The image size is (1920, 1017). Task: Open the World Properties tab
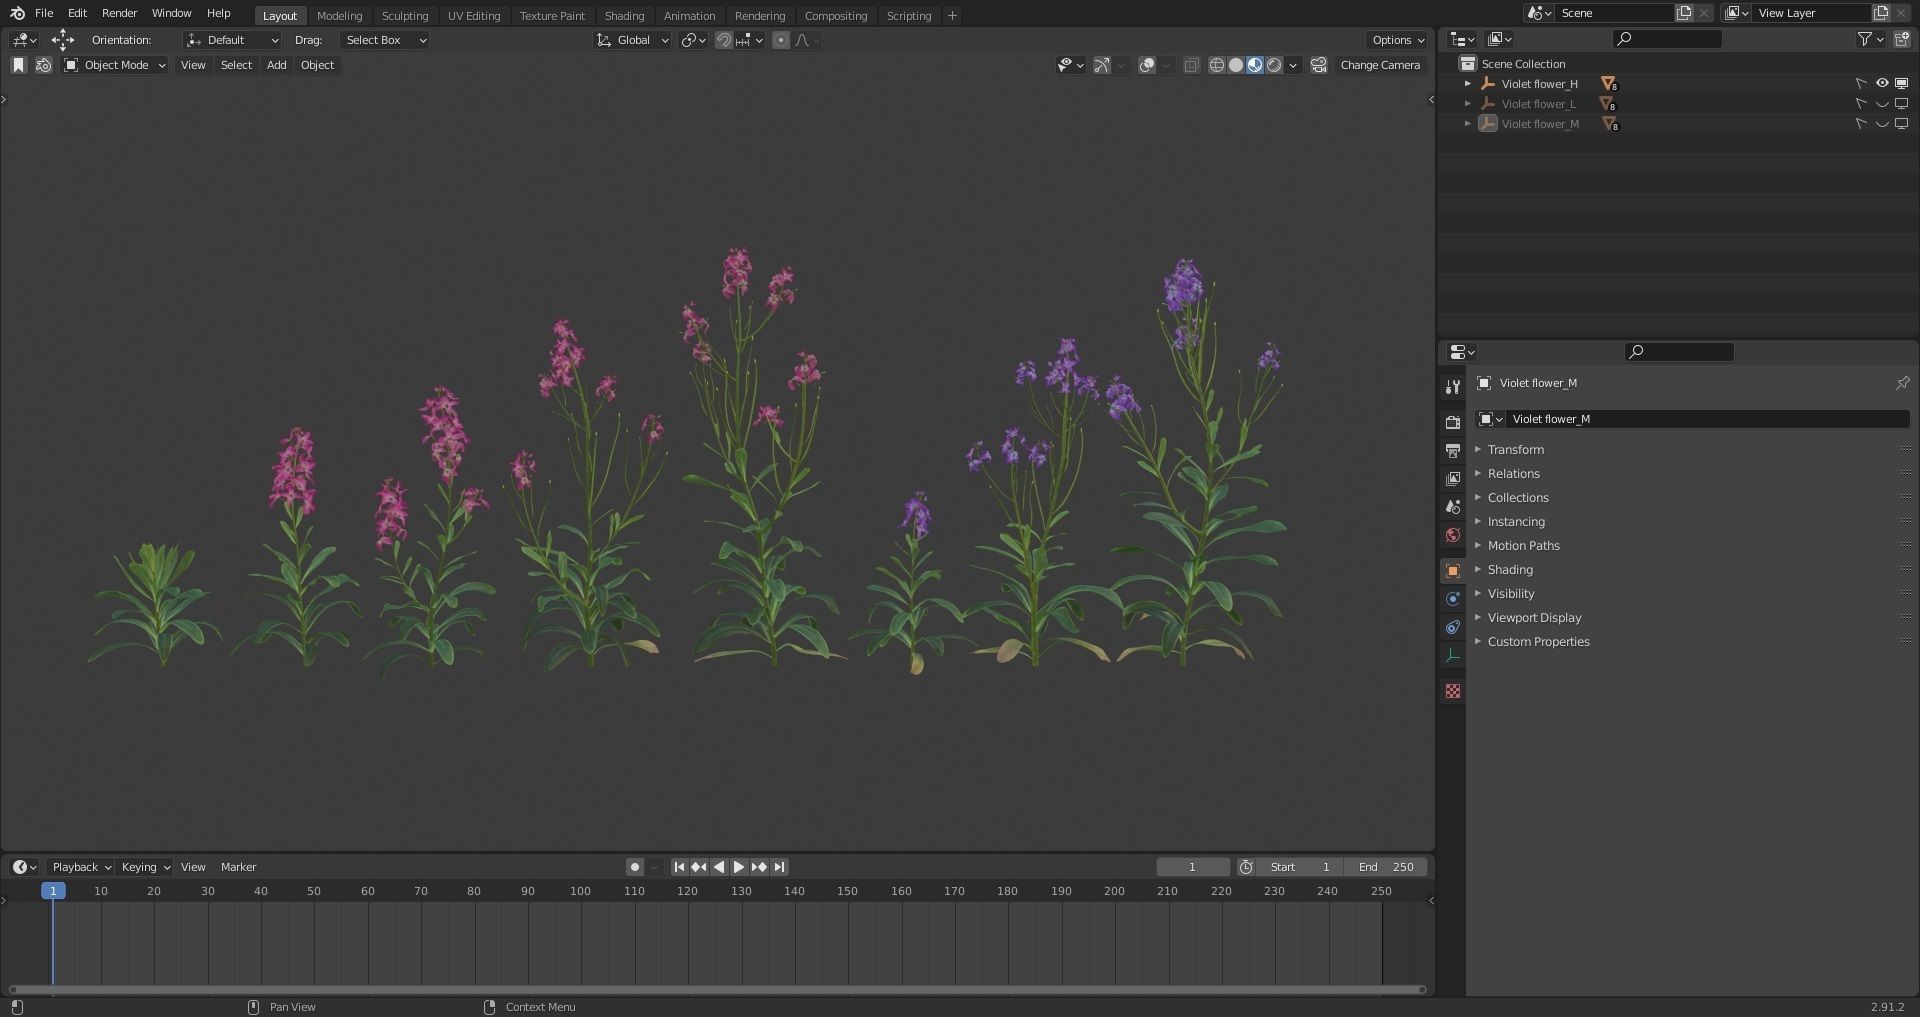click(1452, 535)
